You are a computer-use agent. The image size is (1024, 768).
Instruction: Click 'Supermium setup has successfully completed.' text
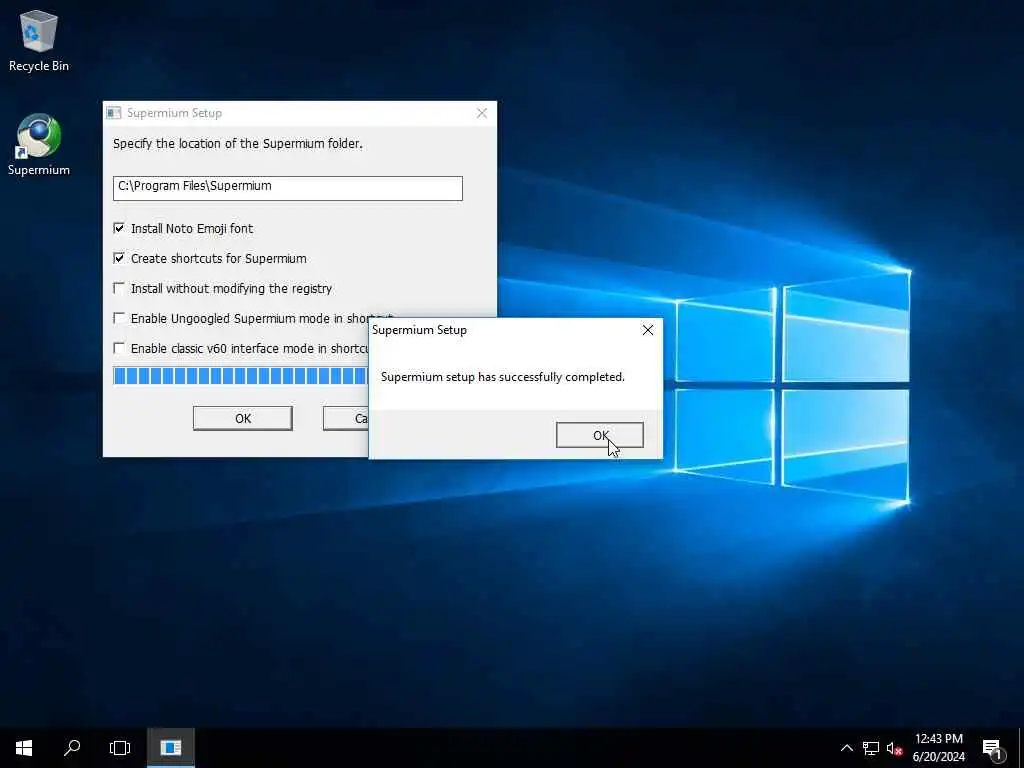pos(503,377)
